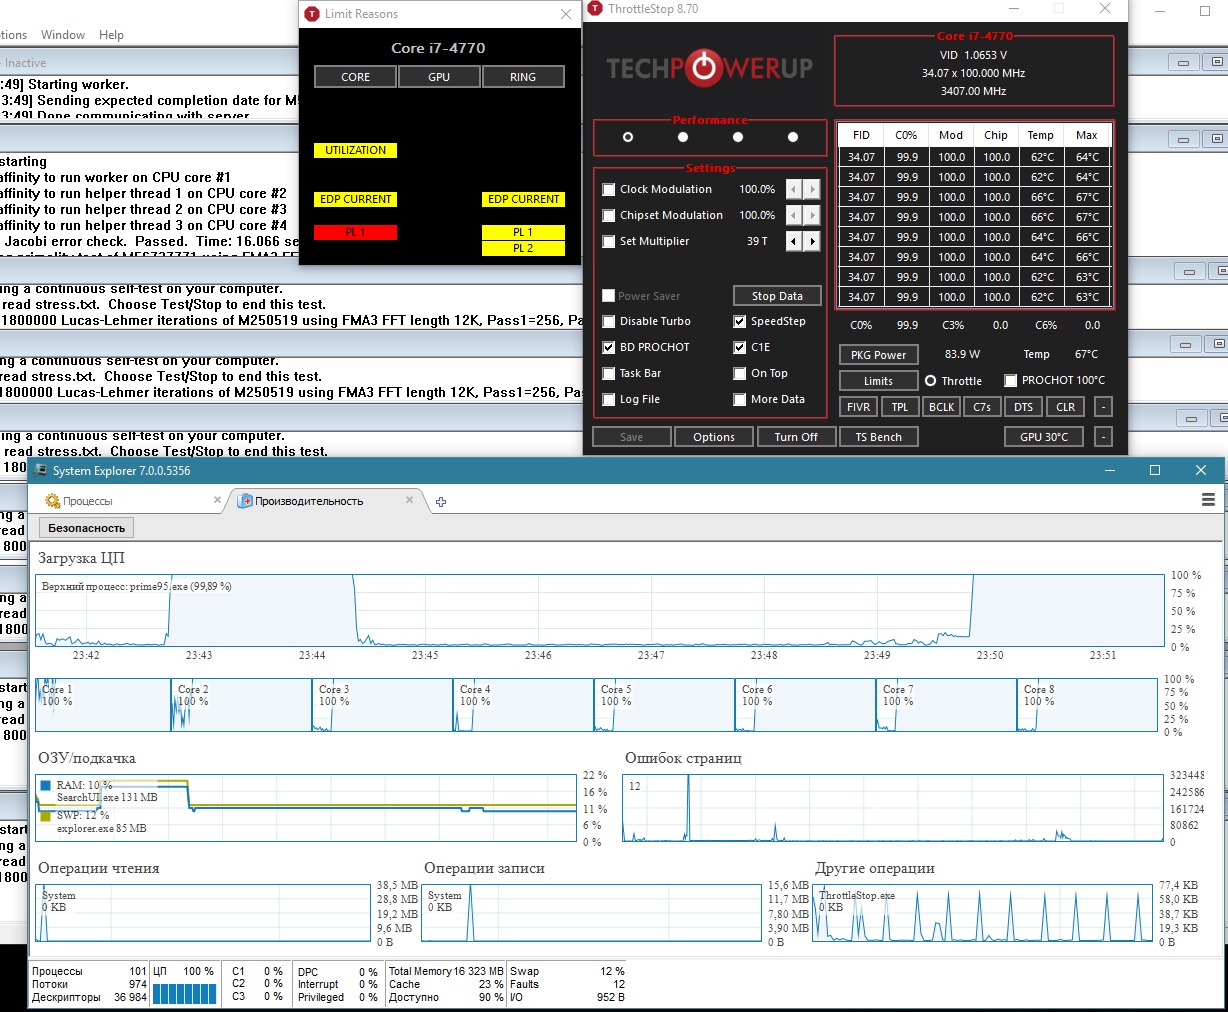Click the monitor icon on the Производительность tab

click(244, 501)
